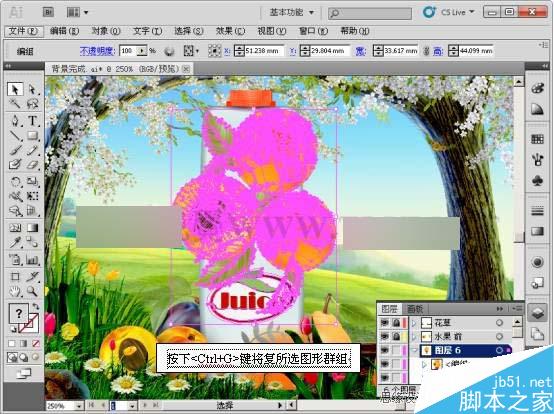Select the Shape Builder tool
The height and width of the screenshot is (414, 554).
pos(15,211)
